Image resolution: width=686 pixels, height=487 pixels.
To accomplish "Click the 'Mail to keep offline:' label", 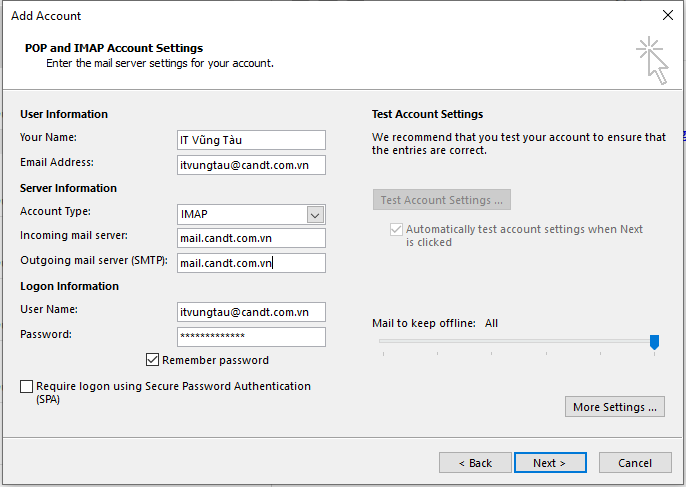I will coord(424,323).
